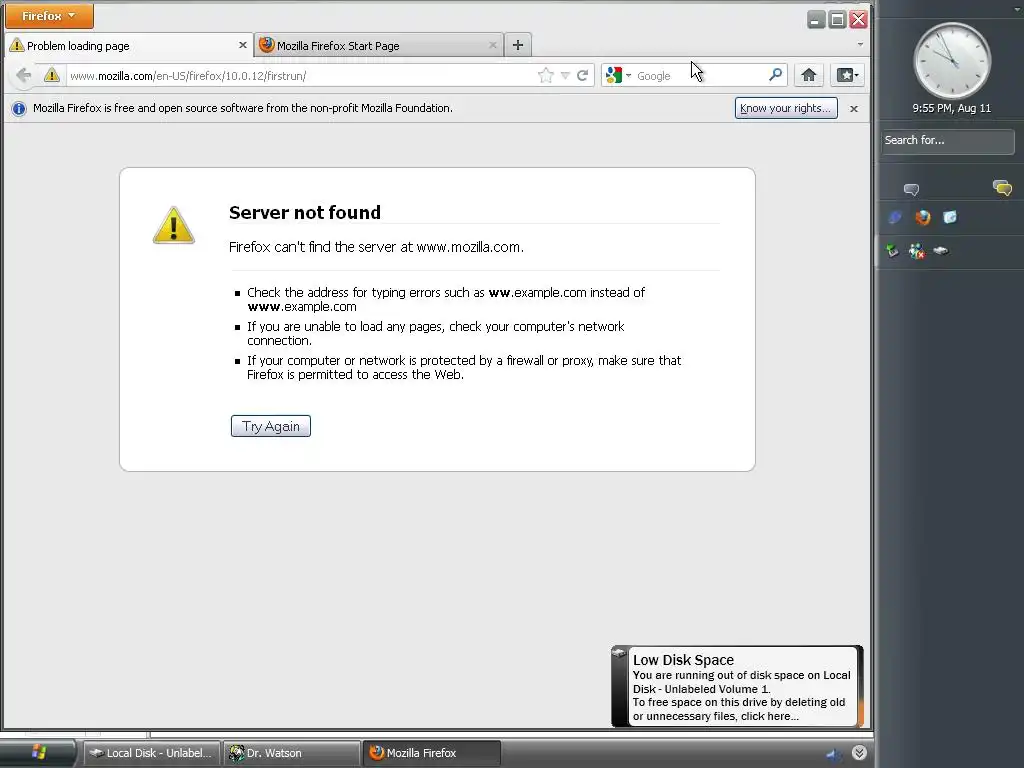This screenshot has height=768, width=1024.
Task: Close the Problem loading page tab
Action: pos(242,45)
